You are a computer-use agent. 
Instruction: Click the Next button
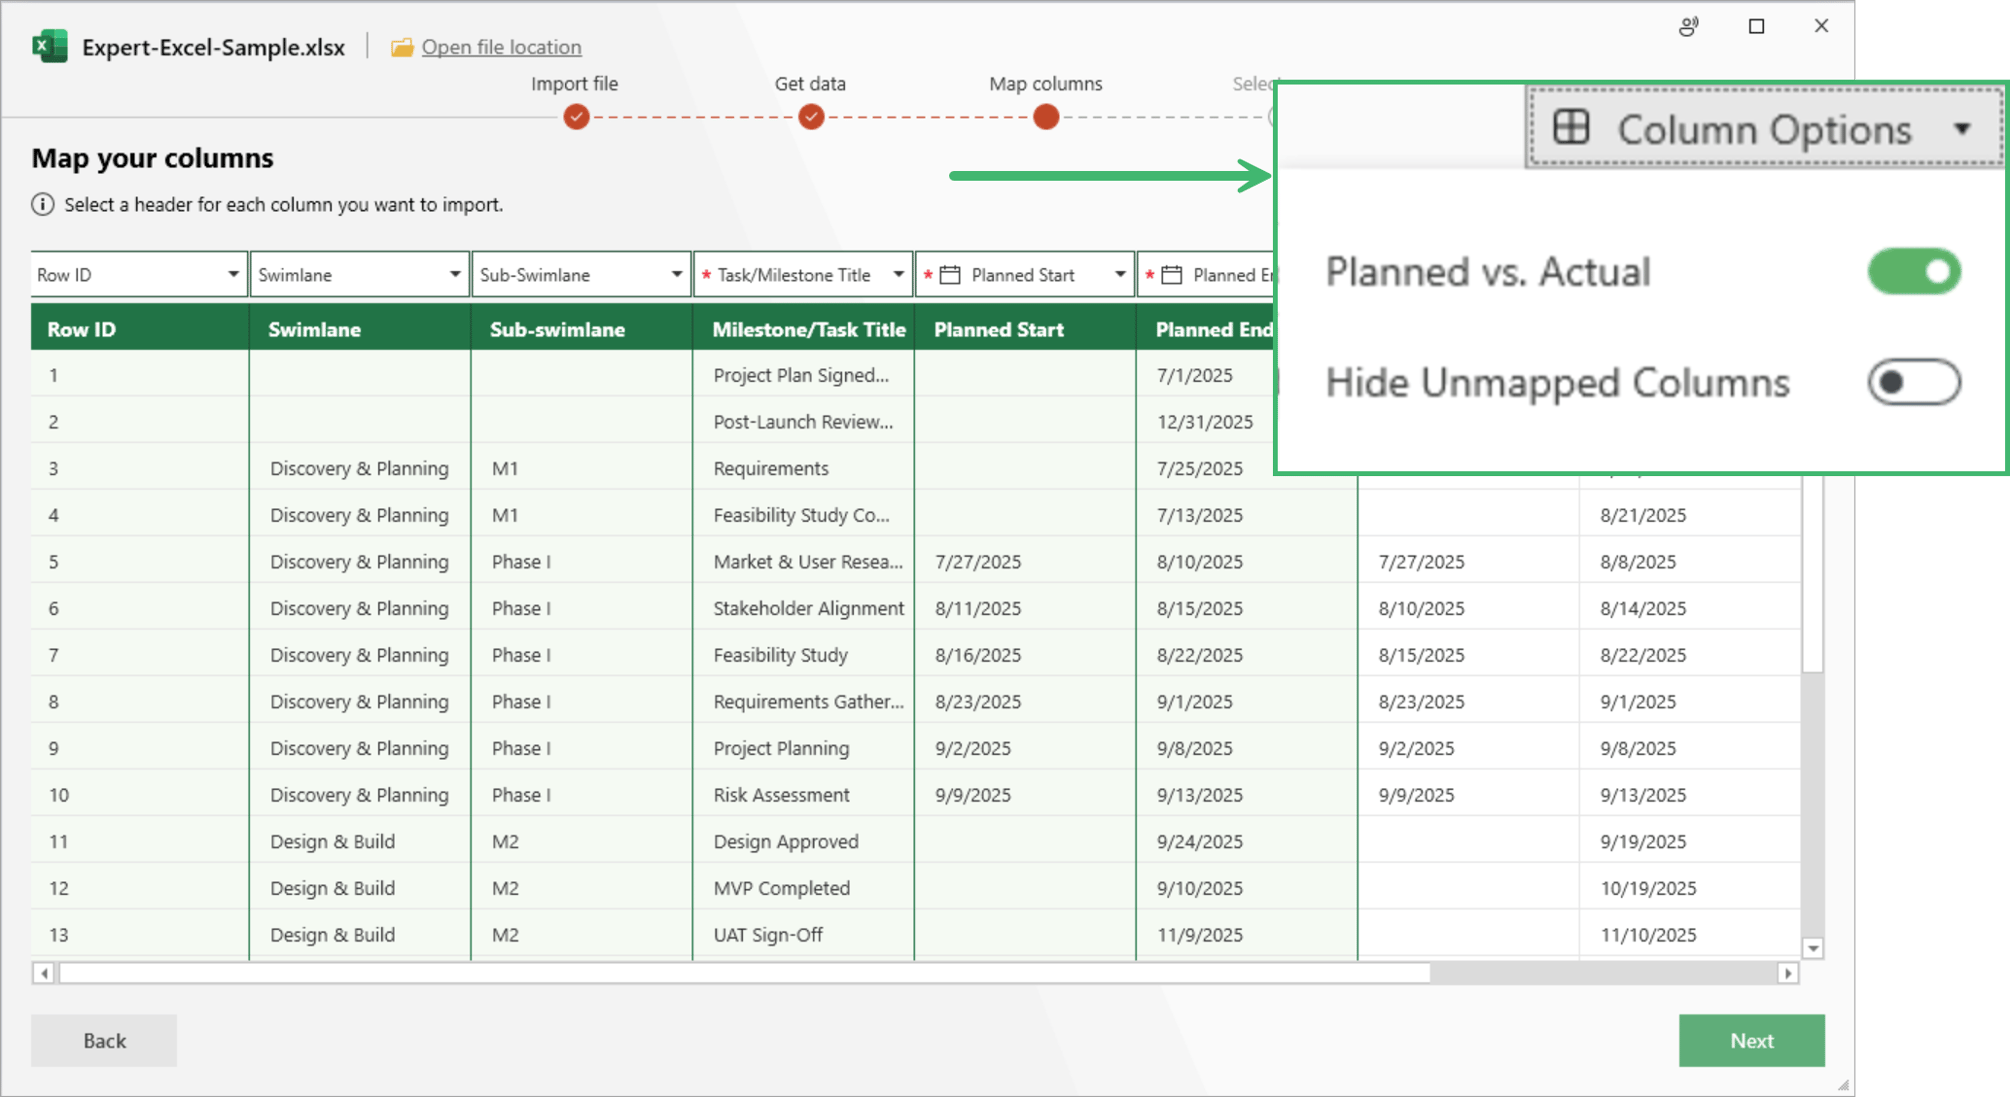pos(1751,1040)
